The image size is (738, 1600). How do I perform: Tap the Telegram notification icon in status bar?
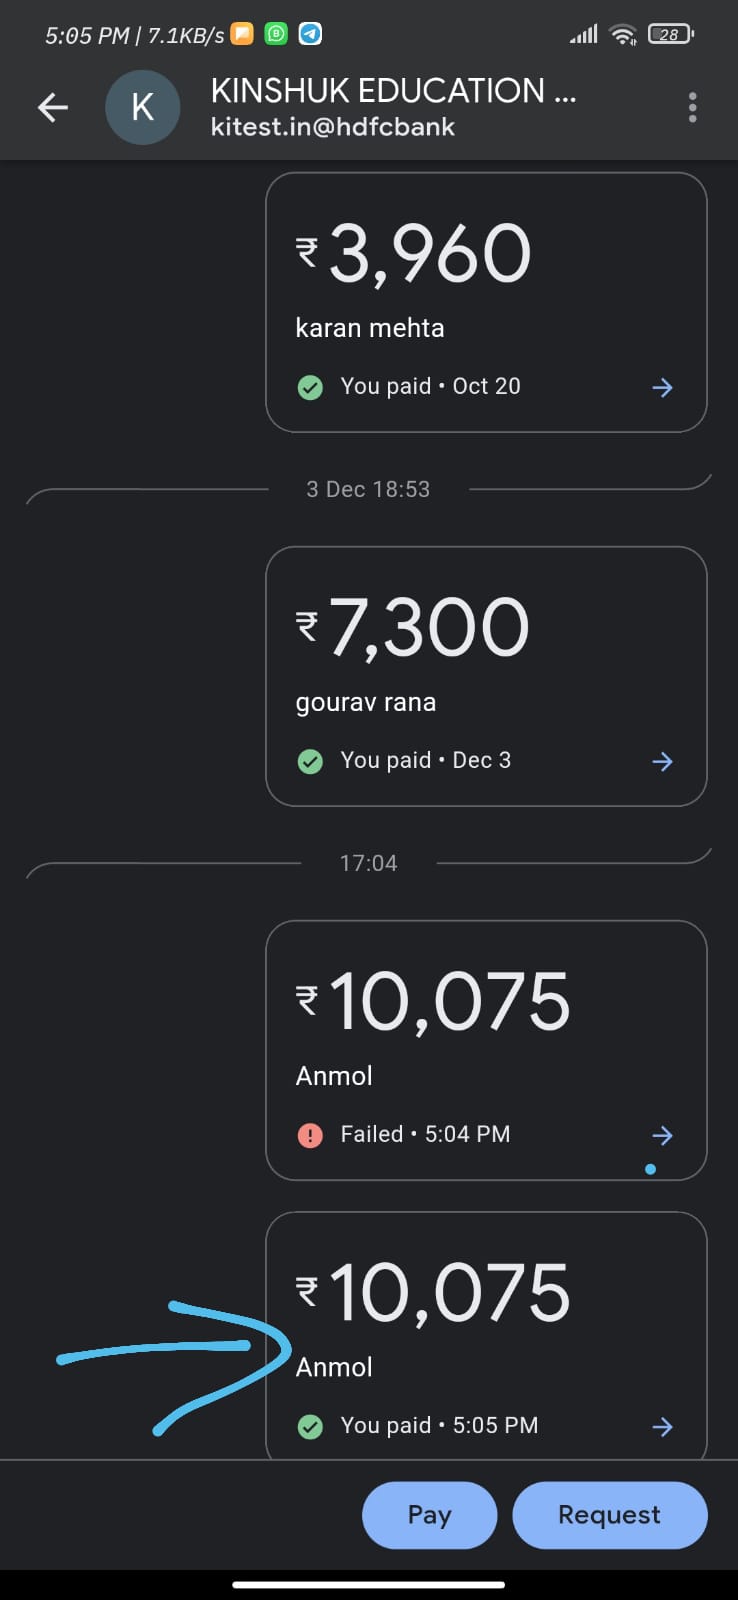[x=311, y=34]
